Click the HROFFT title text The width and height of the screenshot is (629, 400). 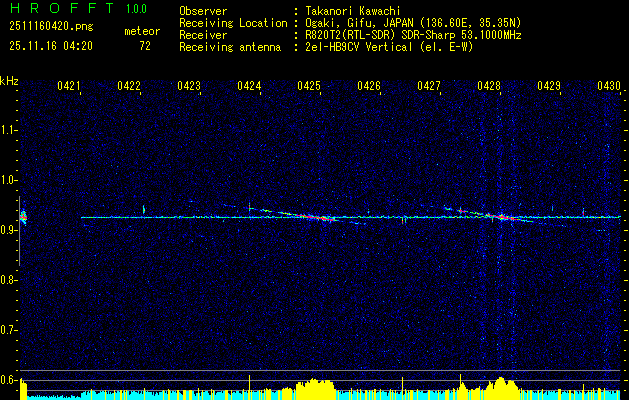pos(55,10)
